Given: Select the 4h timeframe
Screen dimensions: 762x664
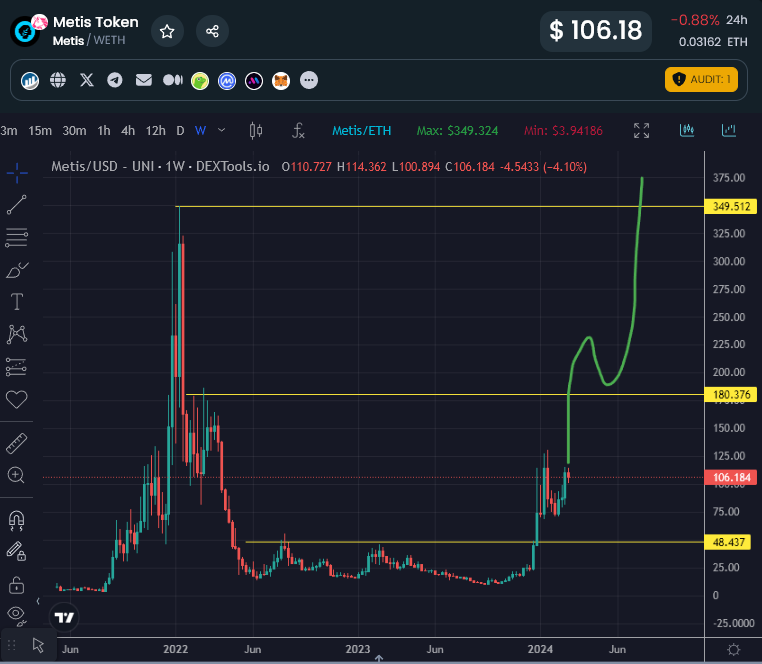Looking at the screenshot, I should 128,131.
